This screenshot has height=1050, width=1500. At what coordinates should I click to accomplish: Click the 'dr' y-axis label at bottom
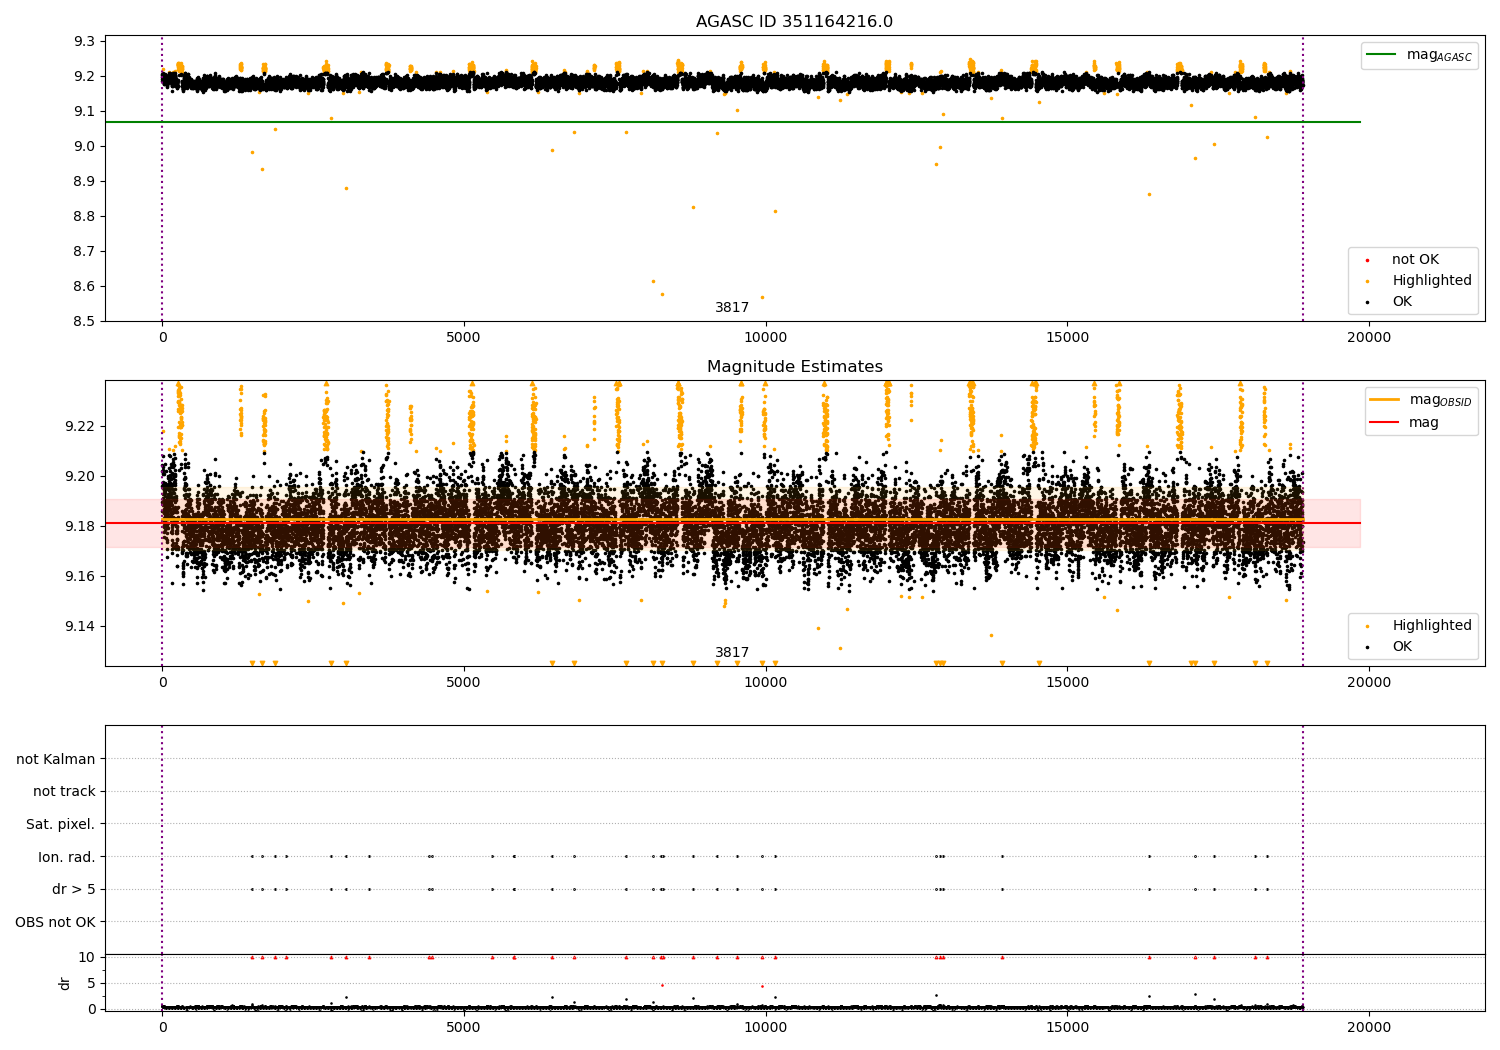(65, 983)
